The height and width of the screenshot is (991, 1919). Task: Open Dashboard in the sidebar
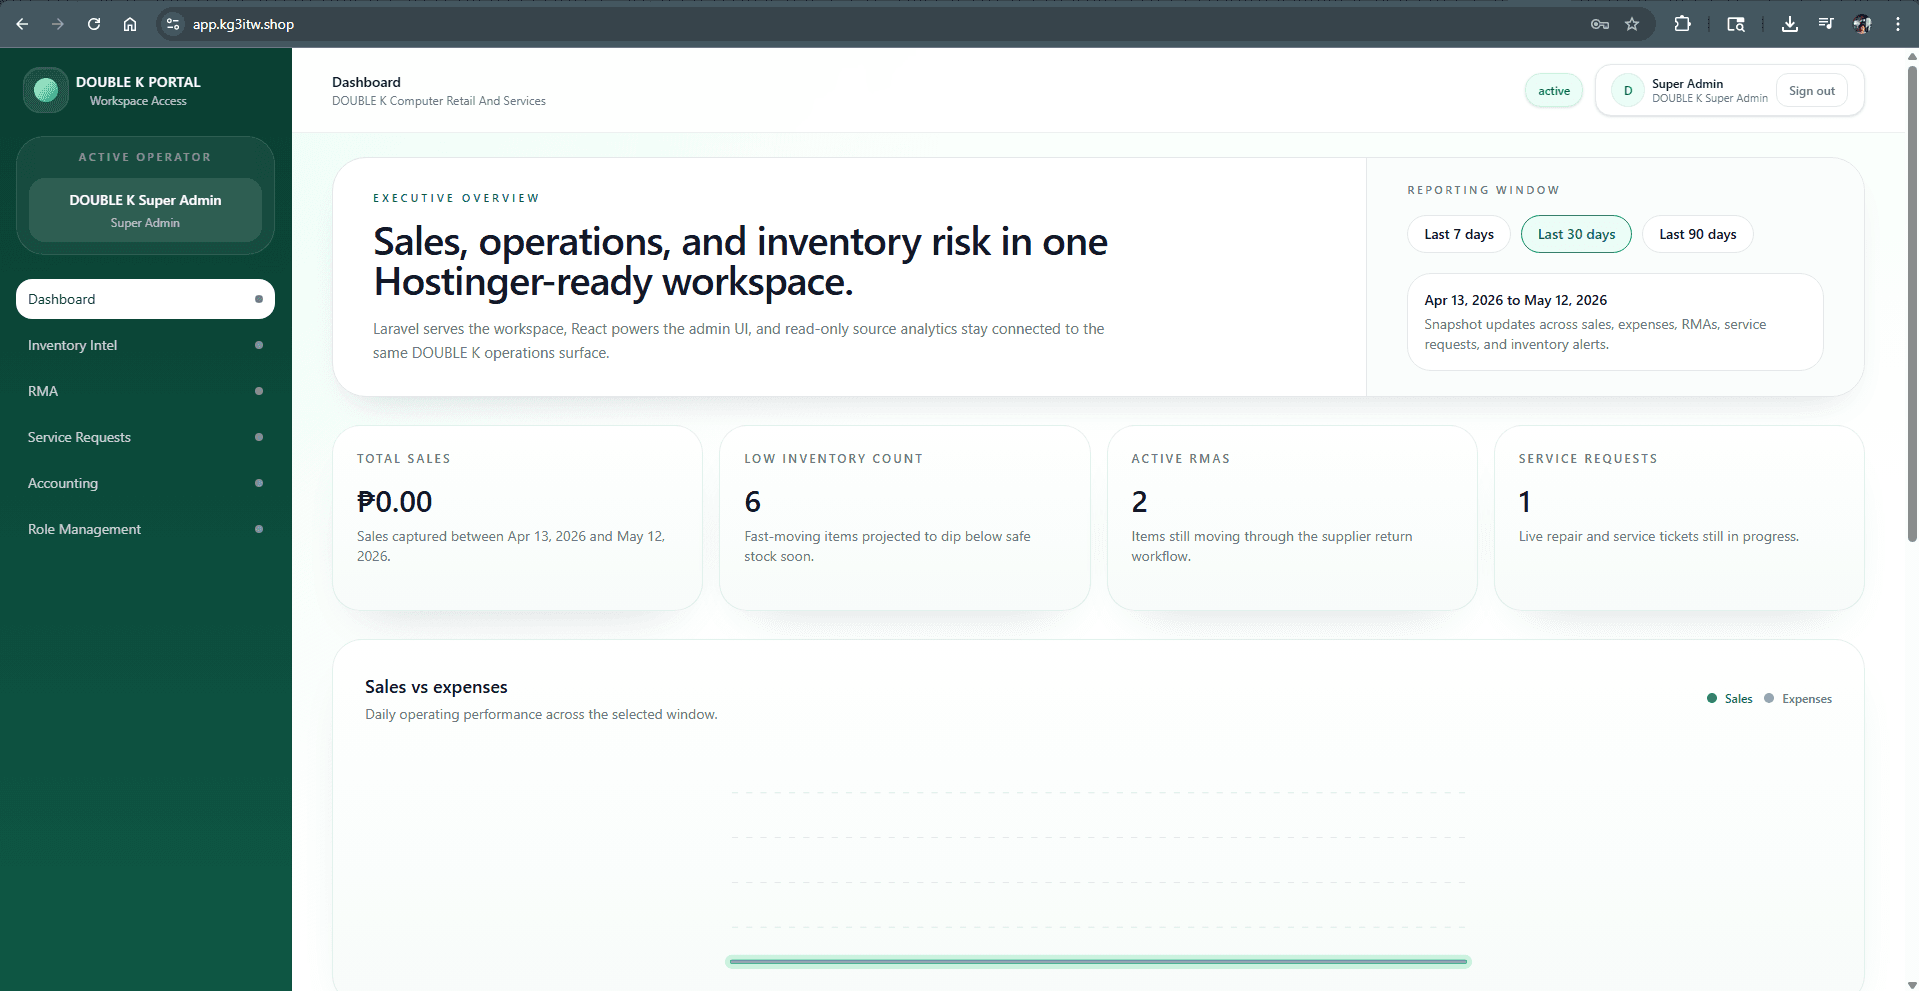(x=145, y=299)
